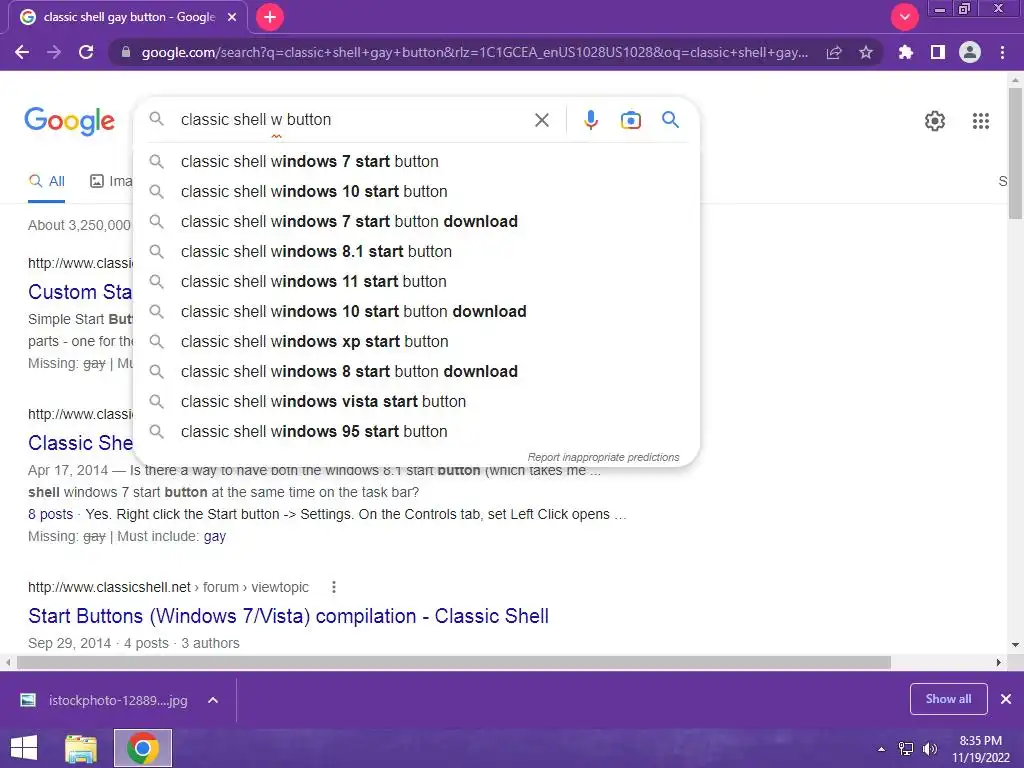The width and height of the screenshot is (1024, 768).
Task: Click 'Report inappropriate predictions' link
Action: 603,457
